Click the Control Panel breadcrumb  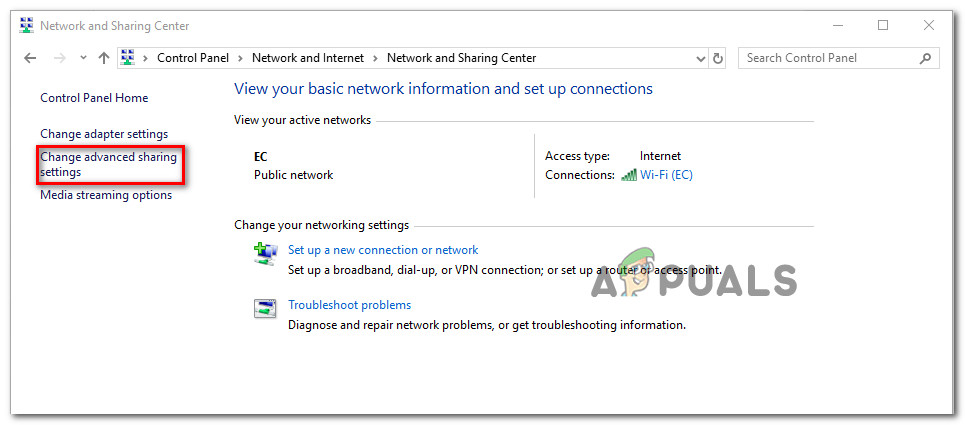coord(192,58)
